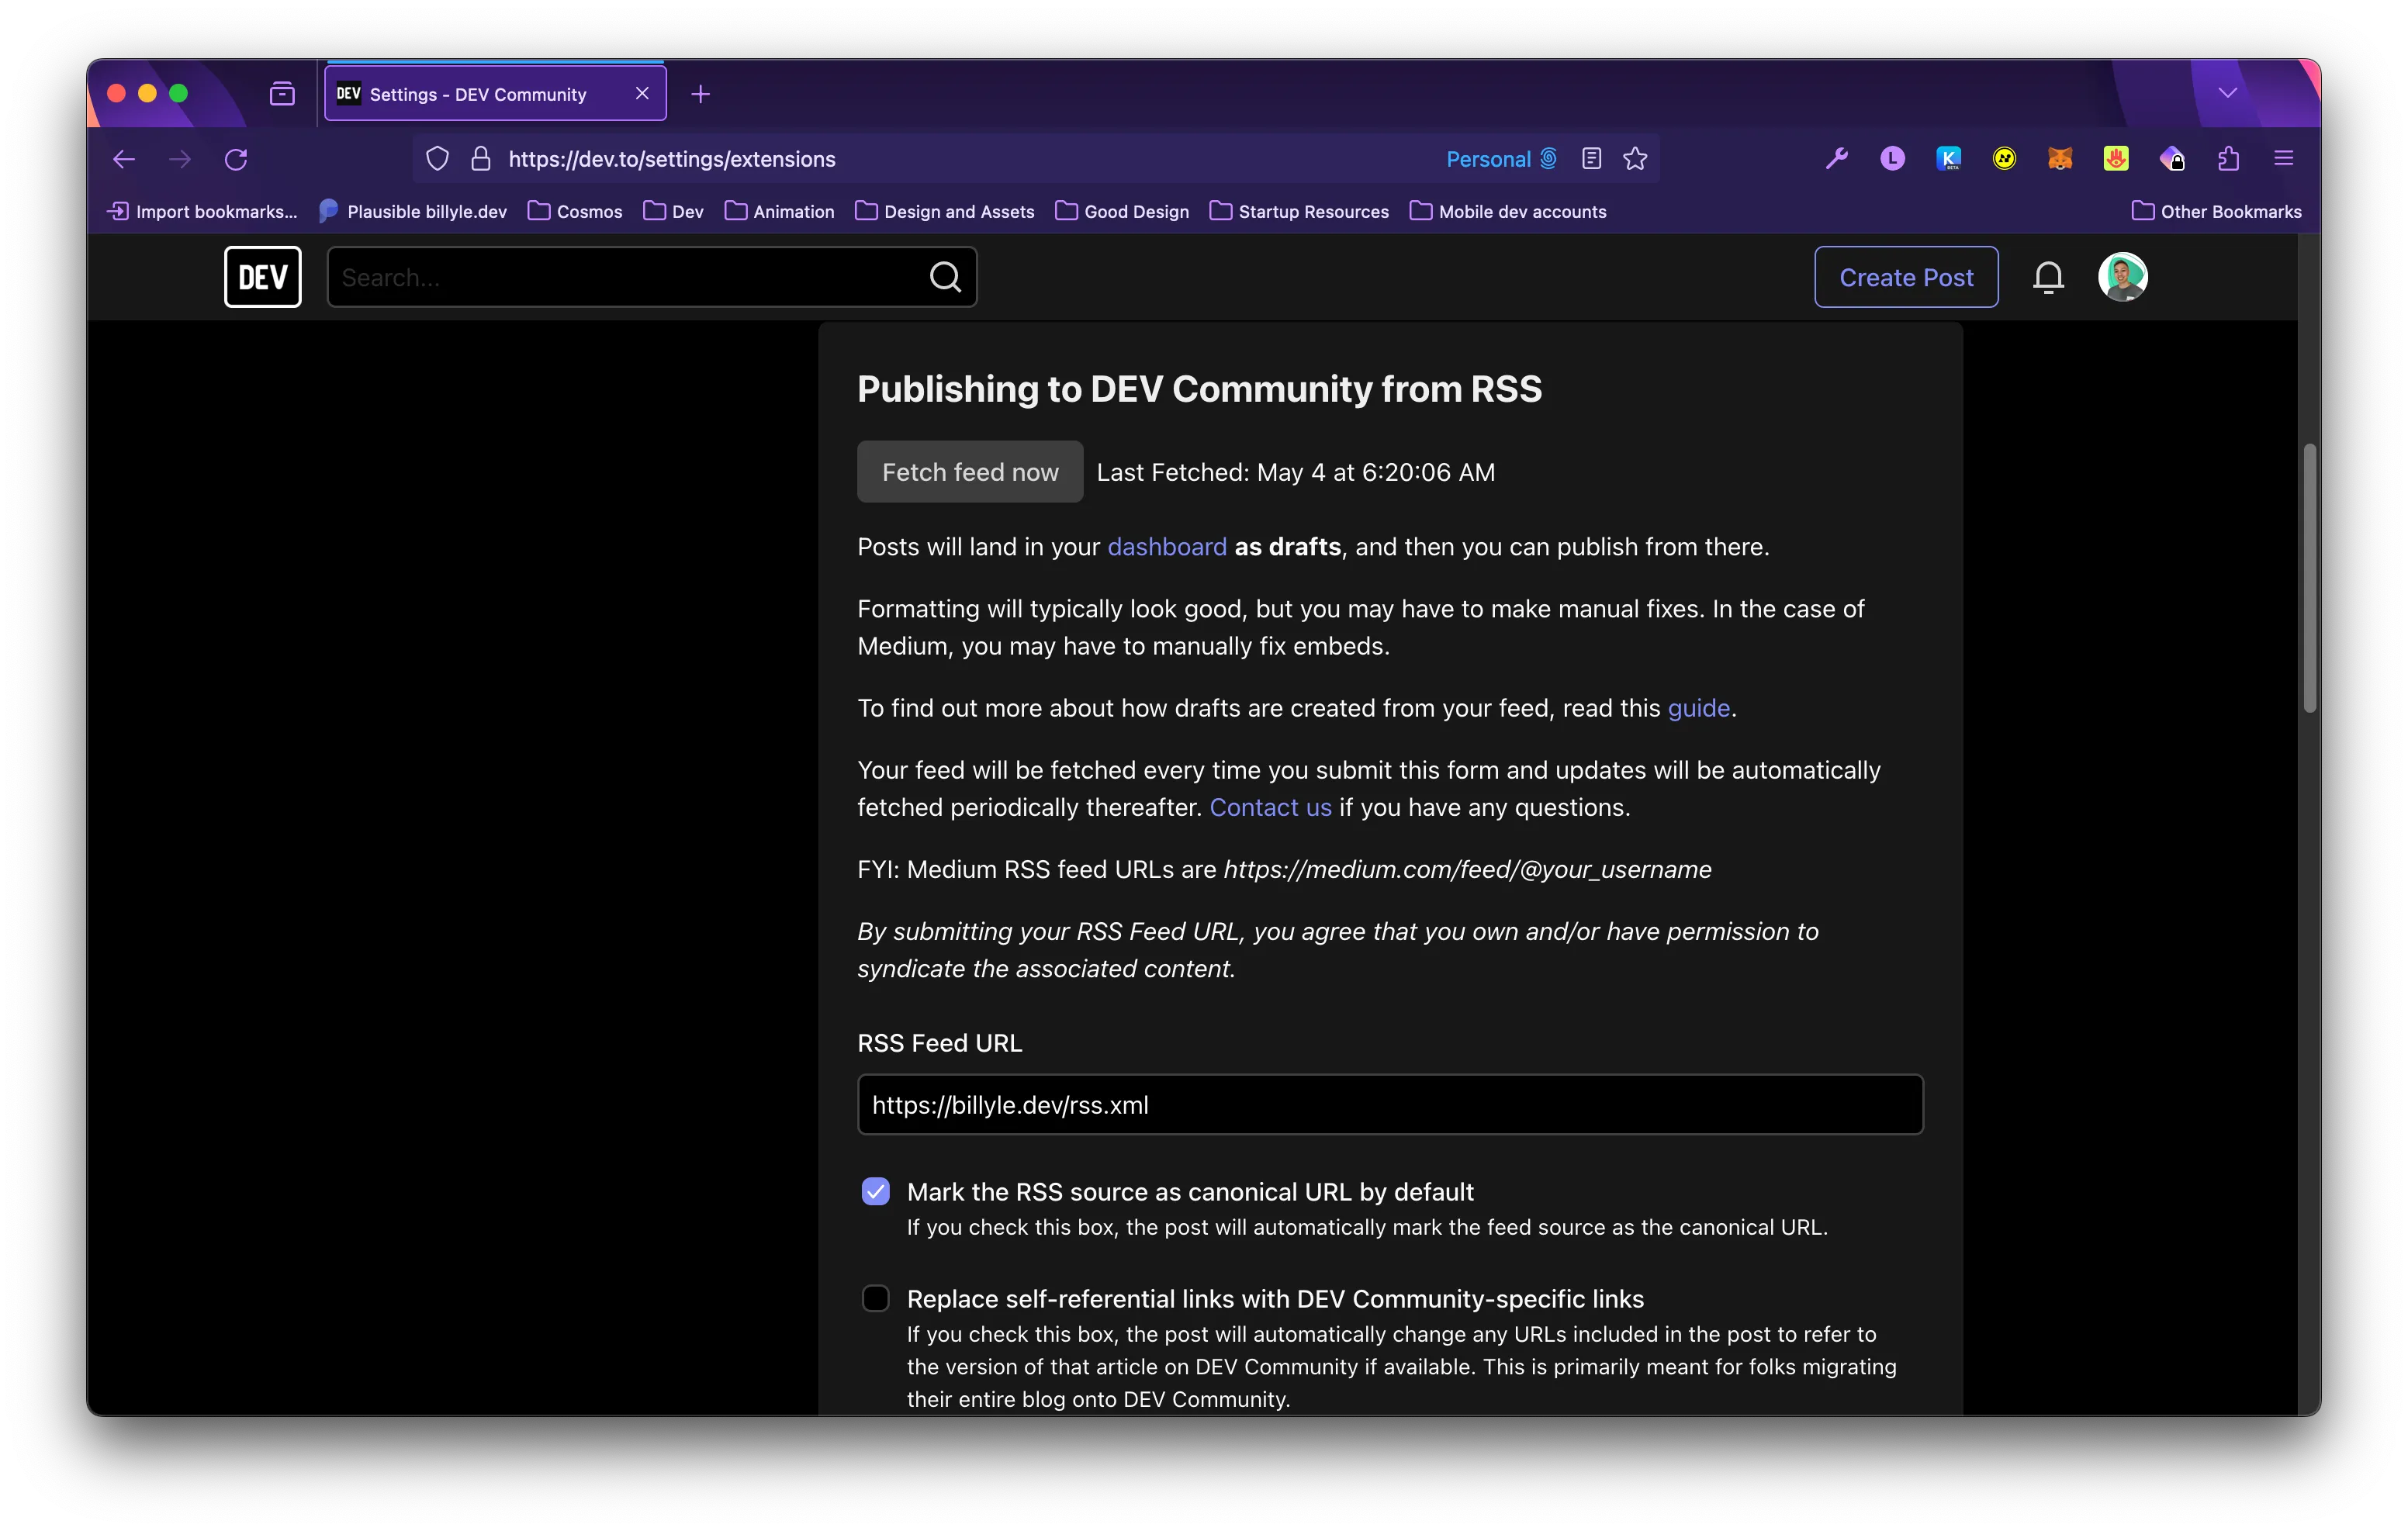Click Import bookmarks item
This screenshot has width=2408, height=1531.
coord(202,211)
